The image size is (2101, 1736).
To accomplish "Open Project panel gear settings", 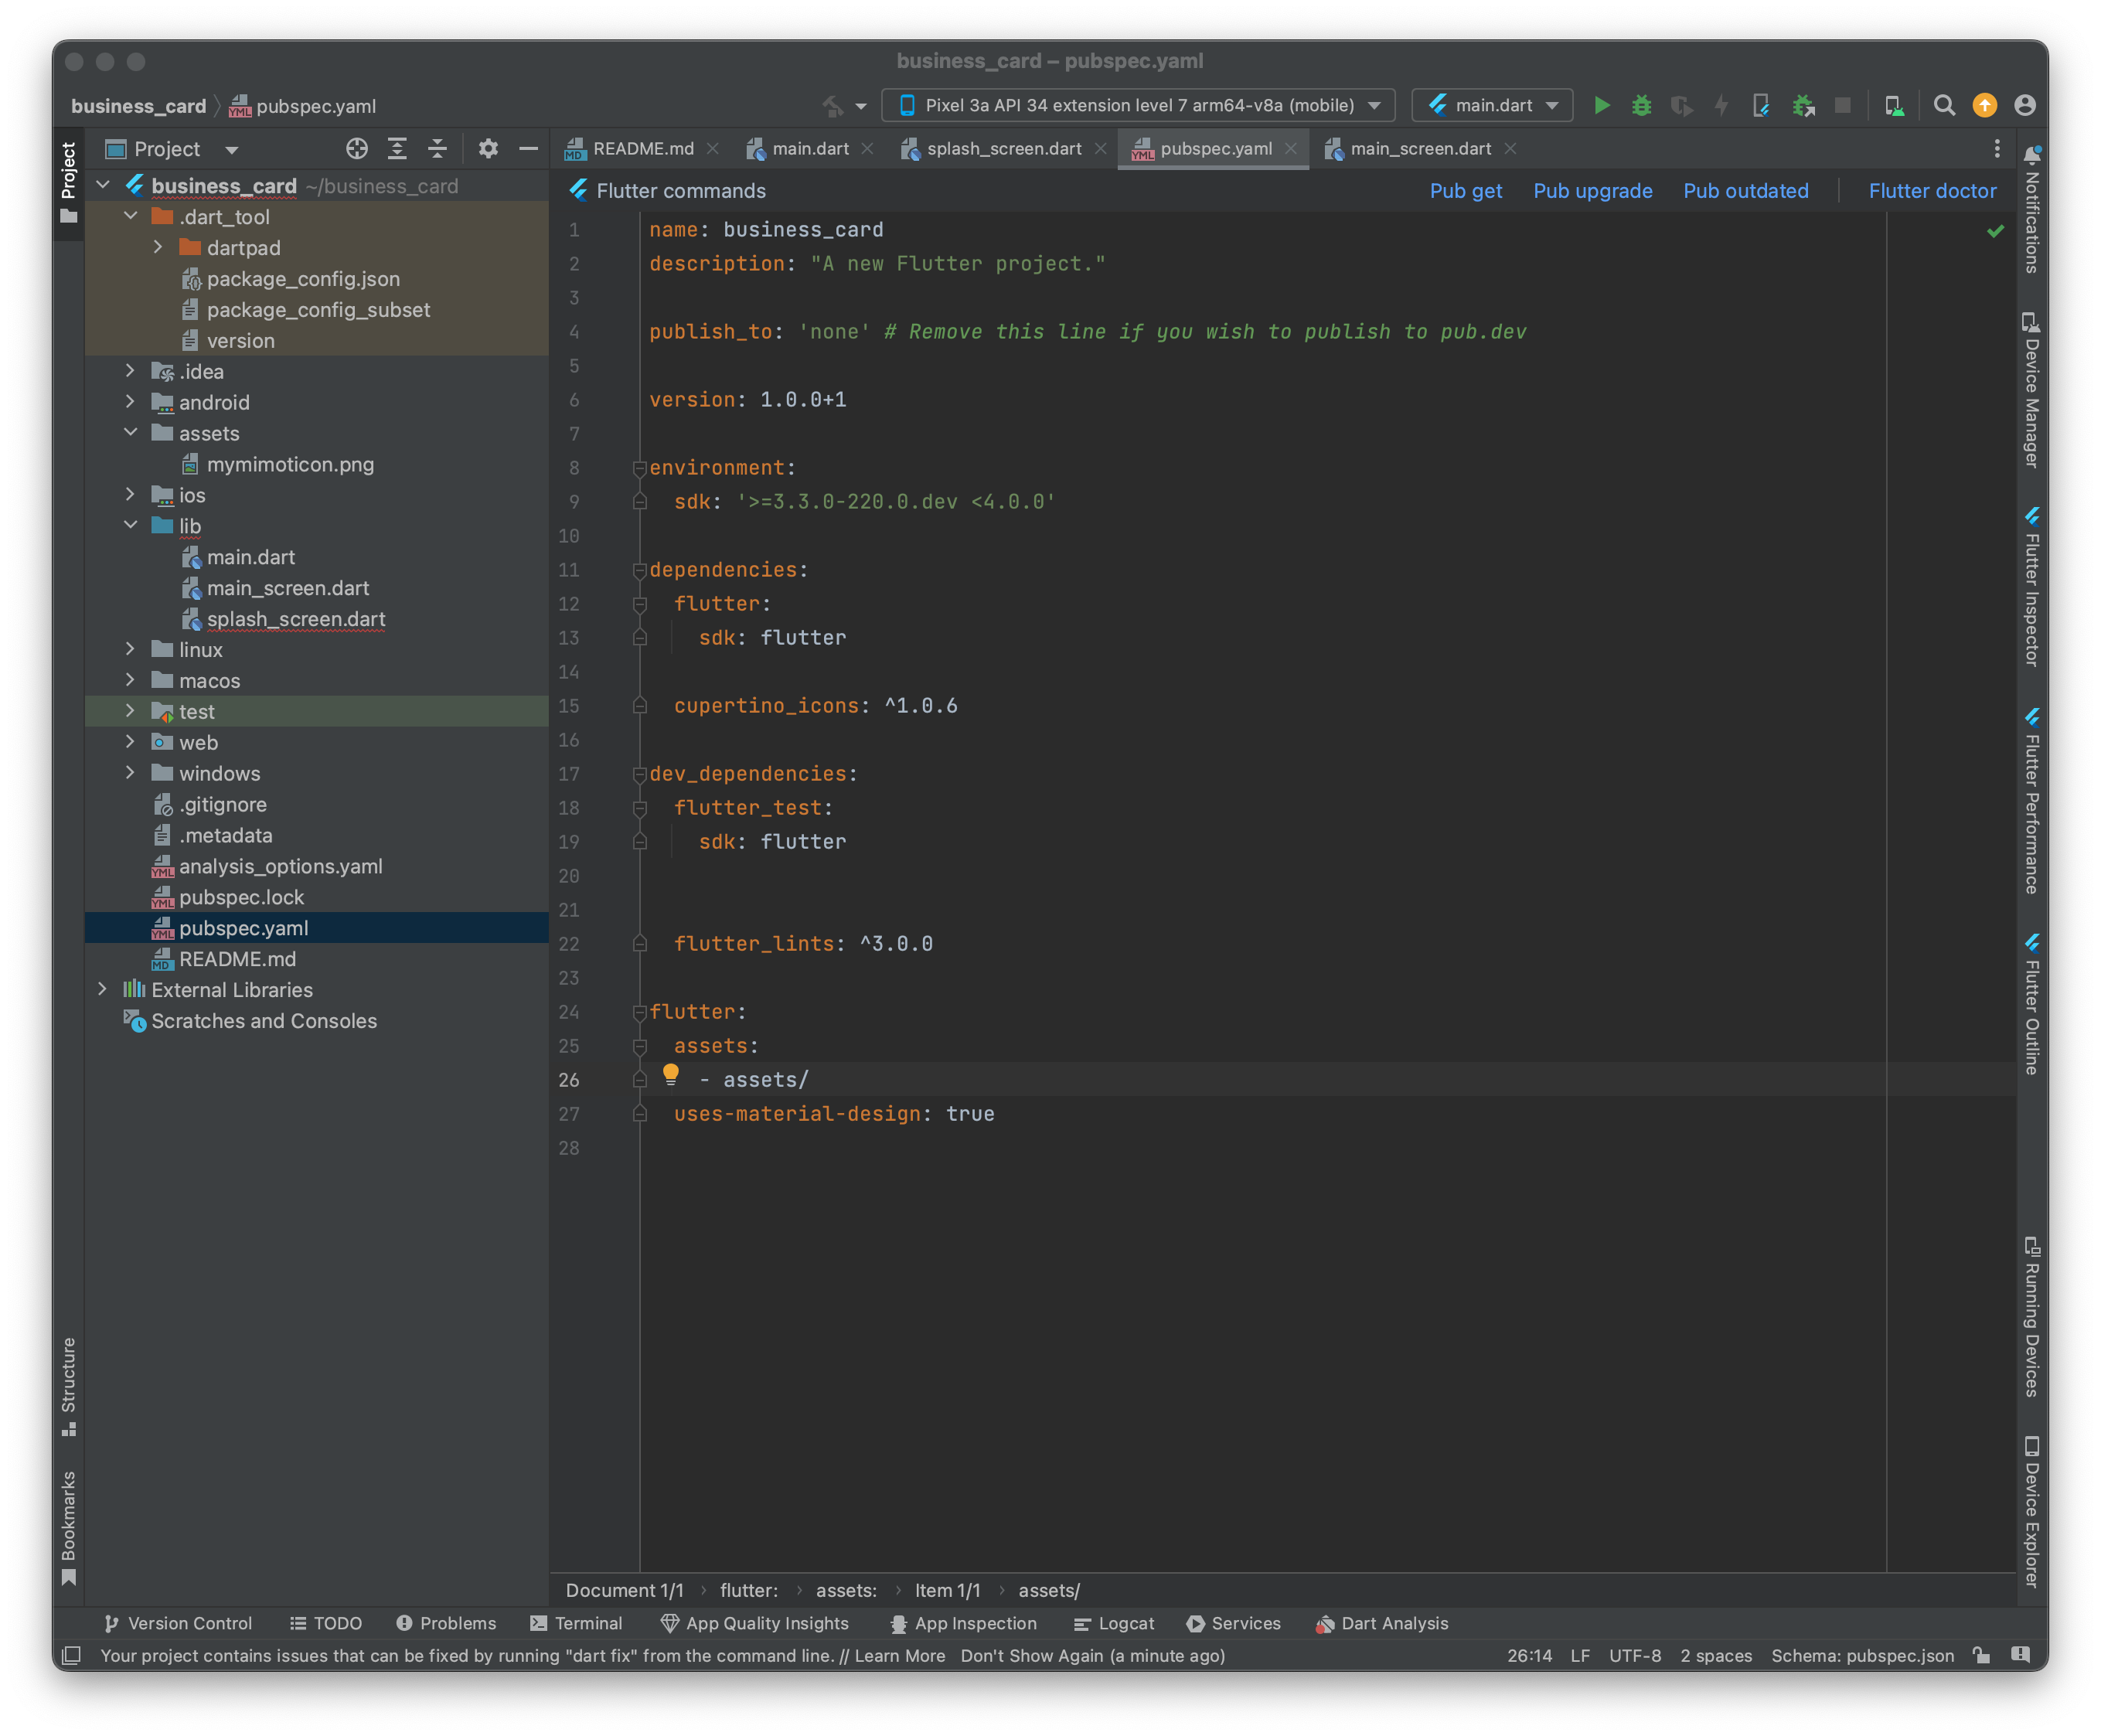I will coord(488,149).
